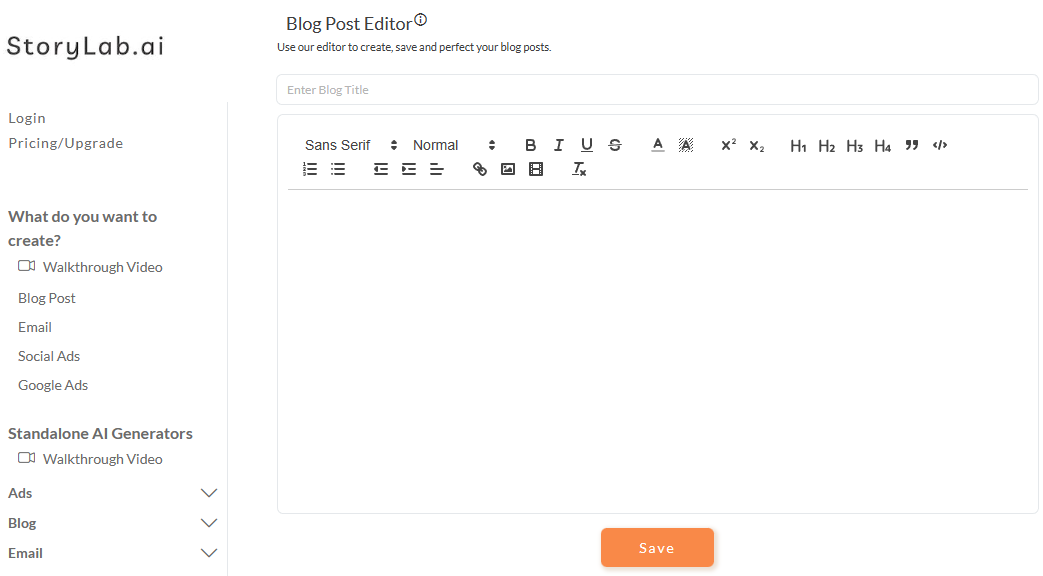Apply Heading 2 style
This screenshot has height=576, width=1043.
coord(826,146)
